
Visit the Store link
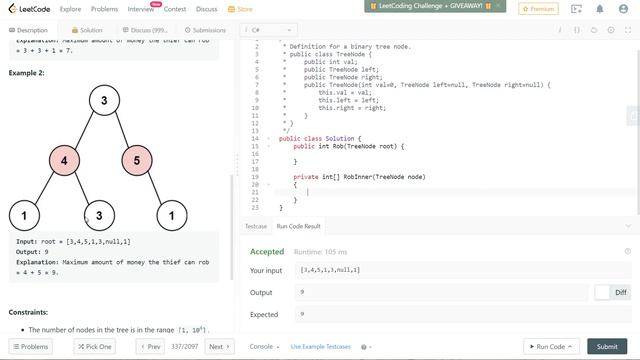click(240, 9)
